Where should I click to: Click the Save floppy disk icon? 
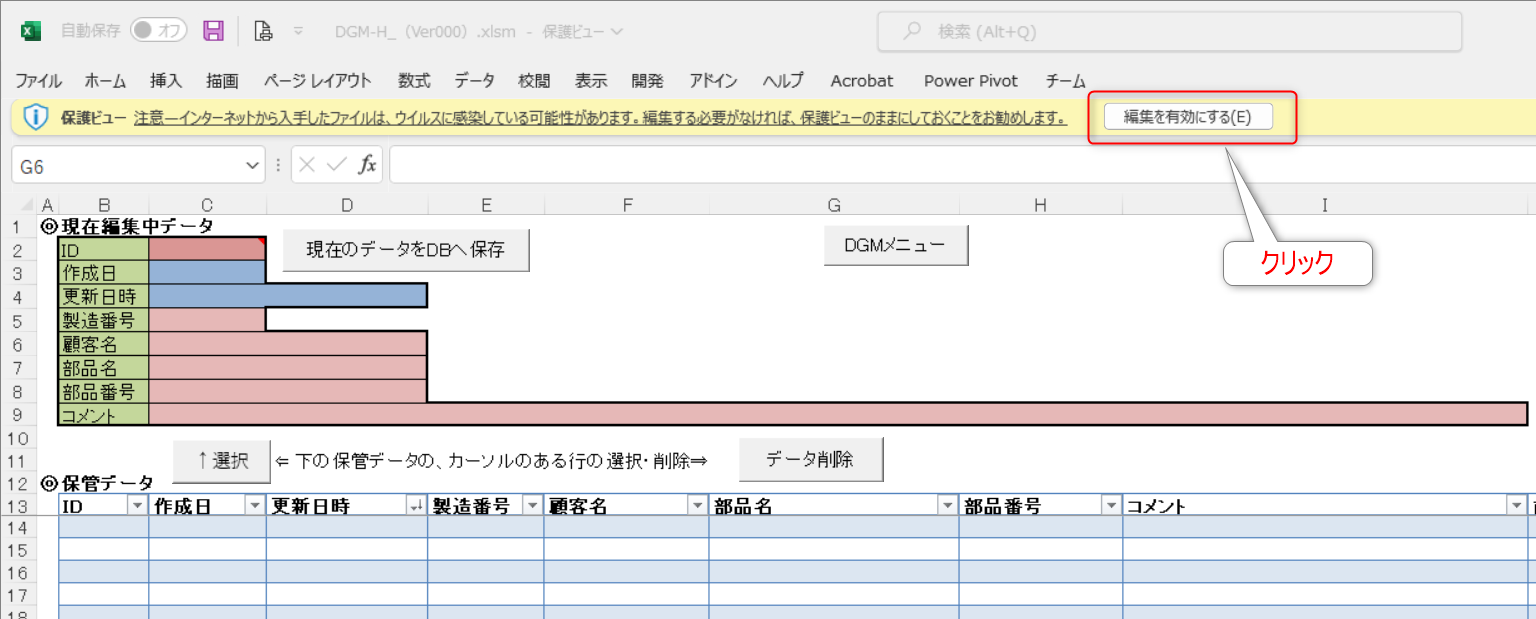pyautogui.click(x=213, y=31)
